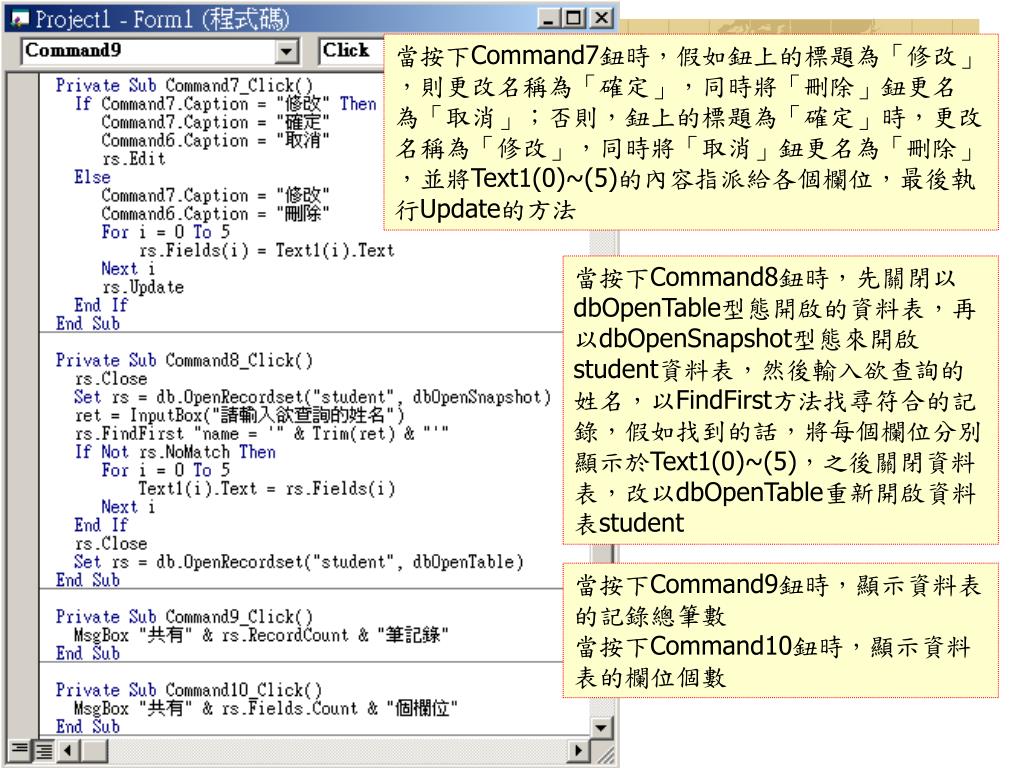Click the rs.Fields.Count MsgBox line

tap(266, 708)
